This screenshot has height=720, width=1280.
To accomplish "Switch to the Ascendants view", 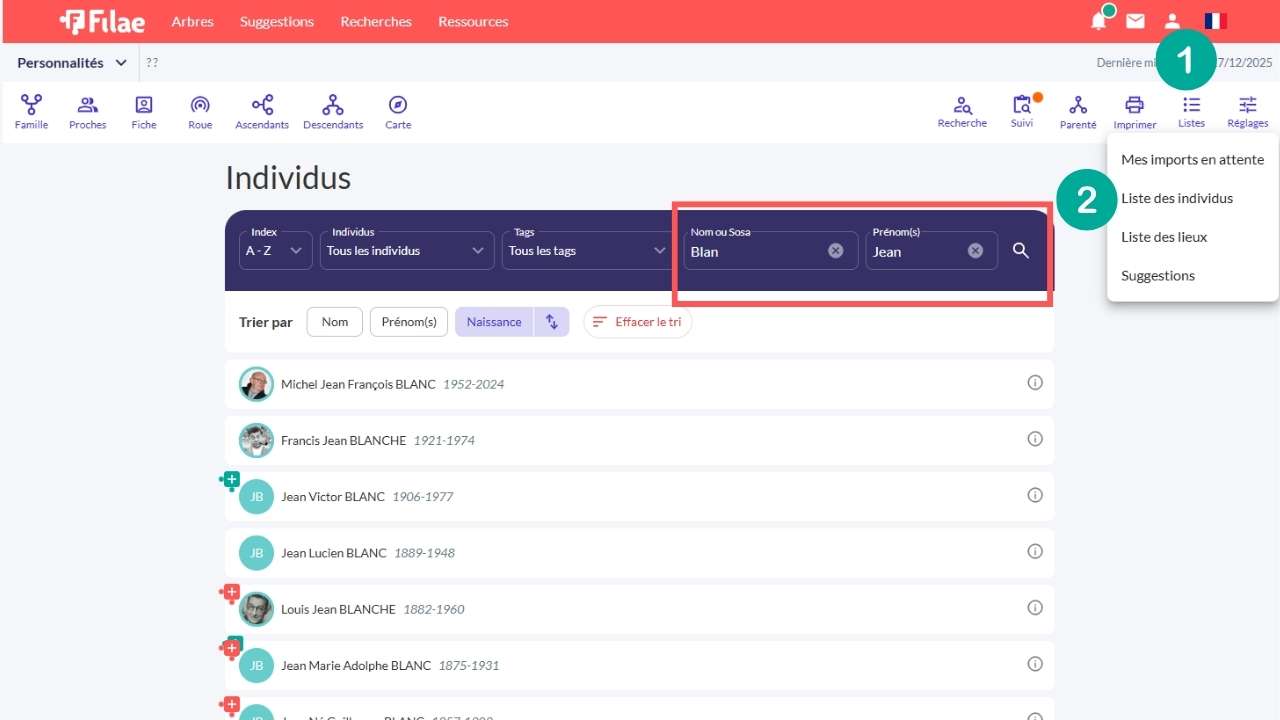I will point(262,111).
